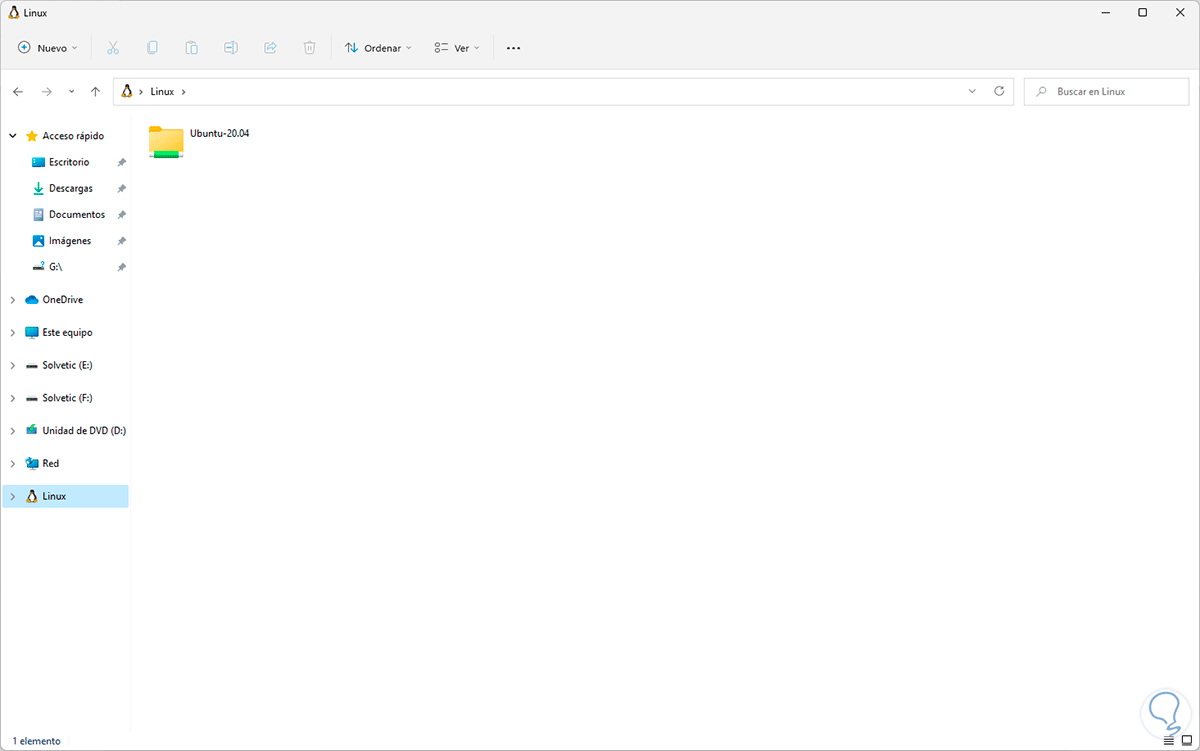Click Linux in the address bar path
The height and width of the screenshot is (751, 1200).
tap(162, 91)
